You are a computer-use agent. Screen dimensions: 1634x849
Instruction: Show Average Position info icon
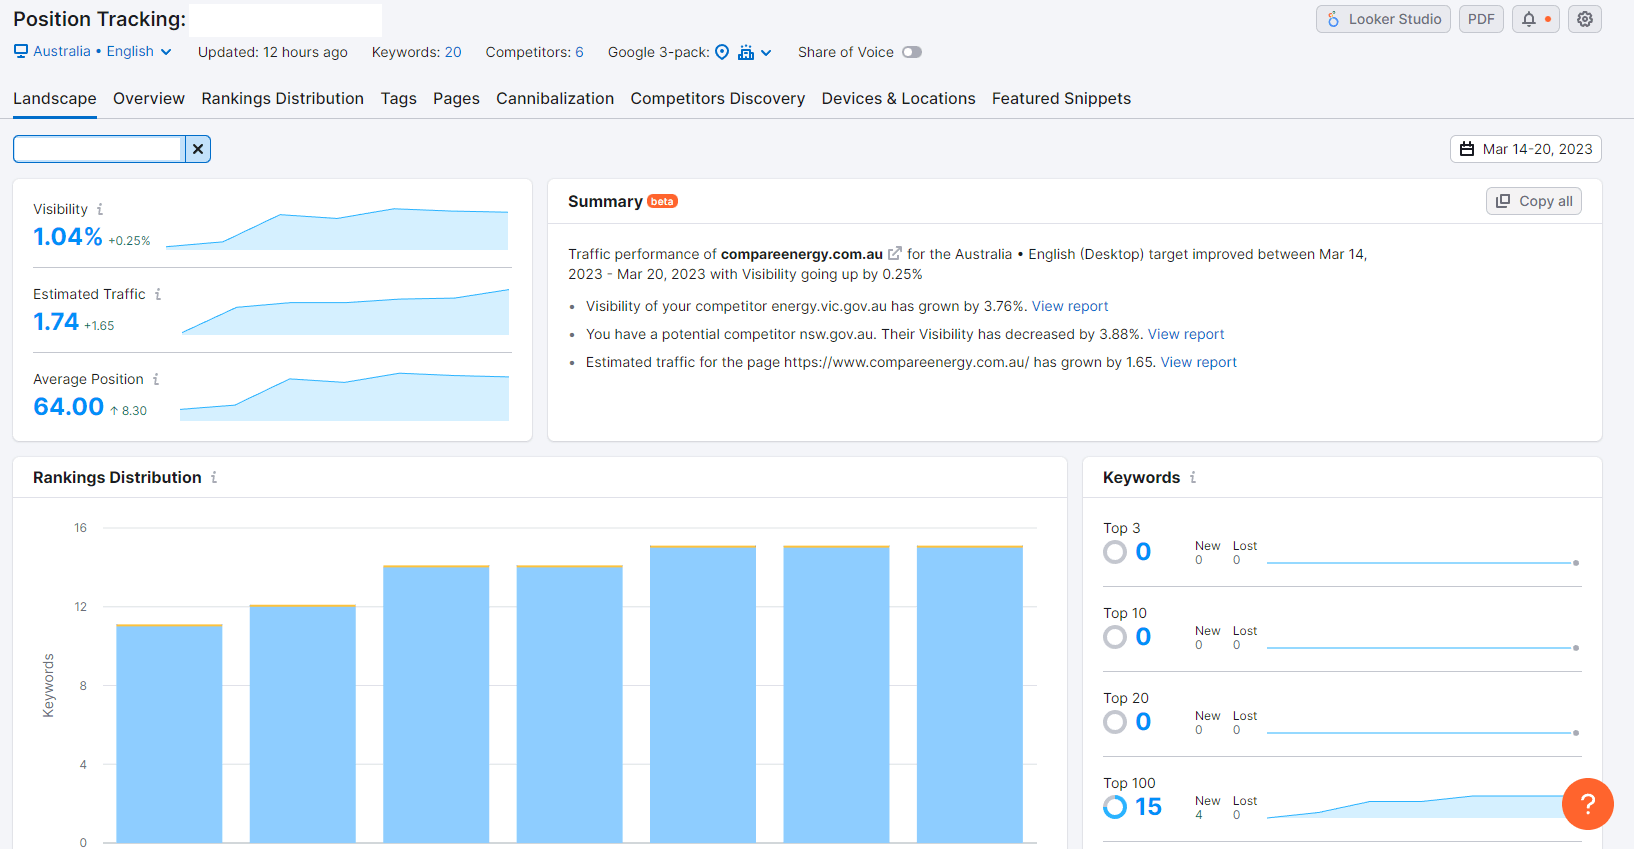156,379
